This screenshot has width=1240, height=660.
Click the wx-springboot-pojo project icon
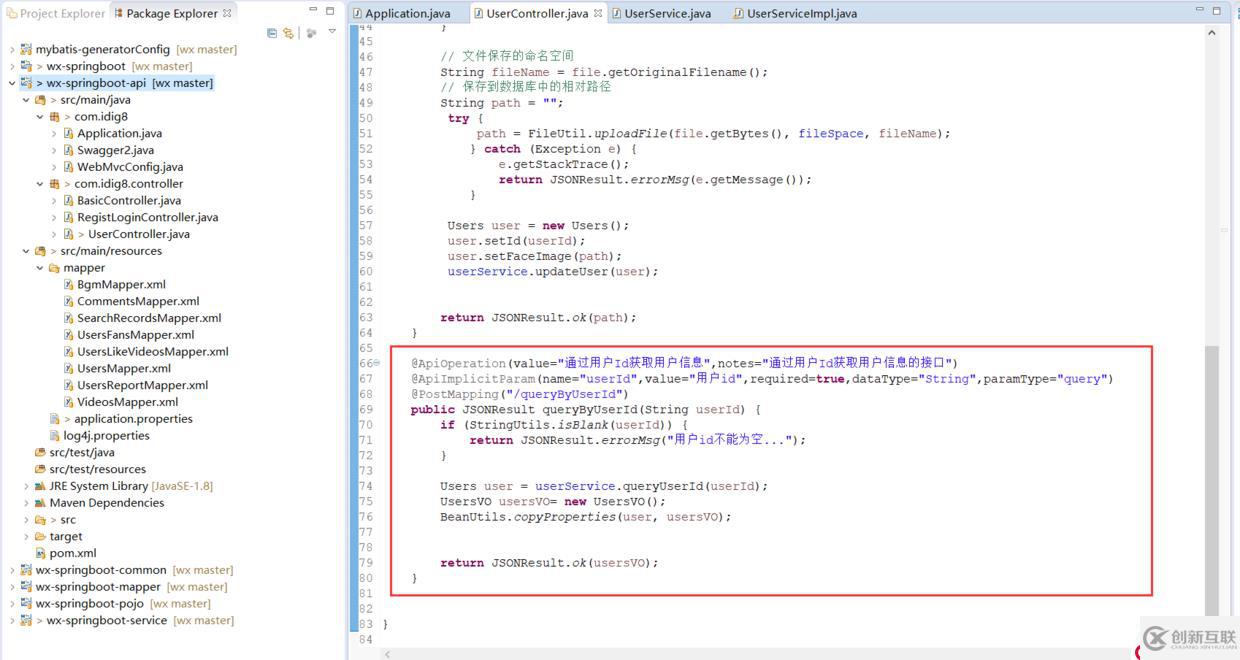(26, 603)
